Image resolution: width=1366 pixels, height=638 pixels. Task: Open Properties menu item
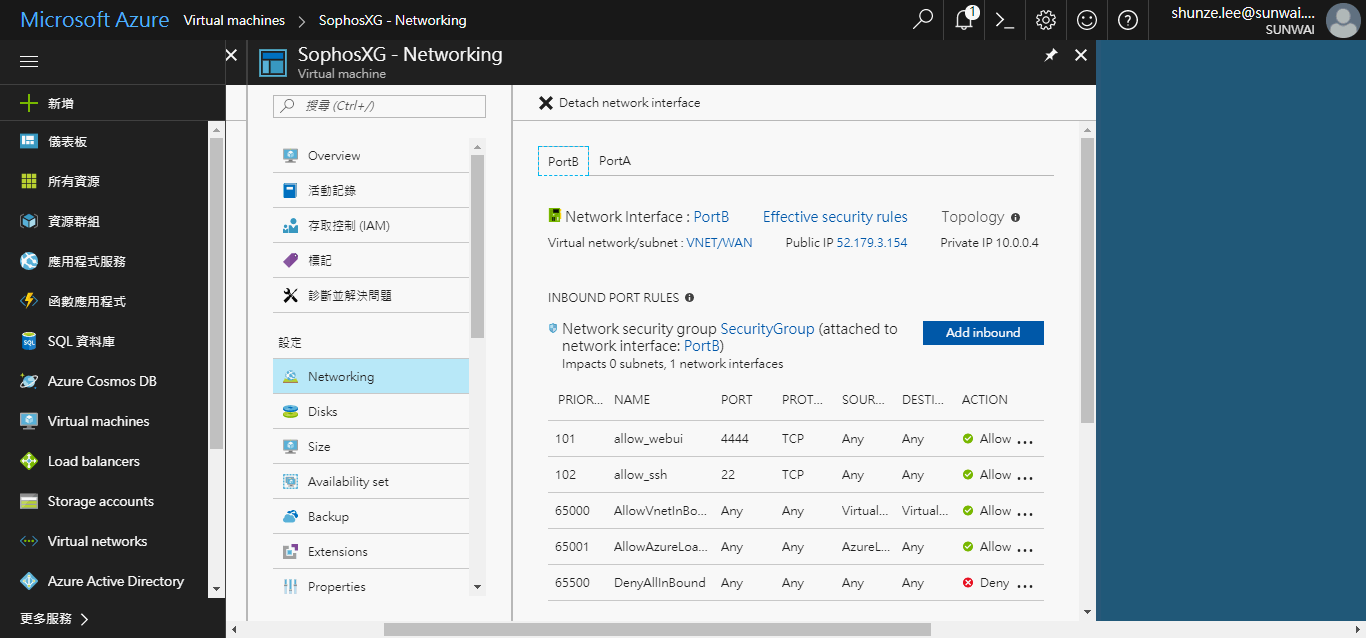[371, 587]
